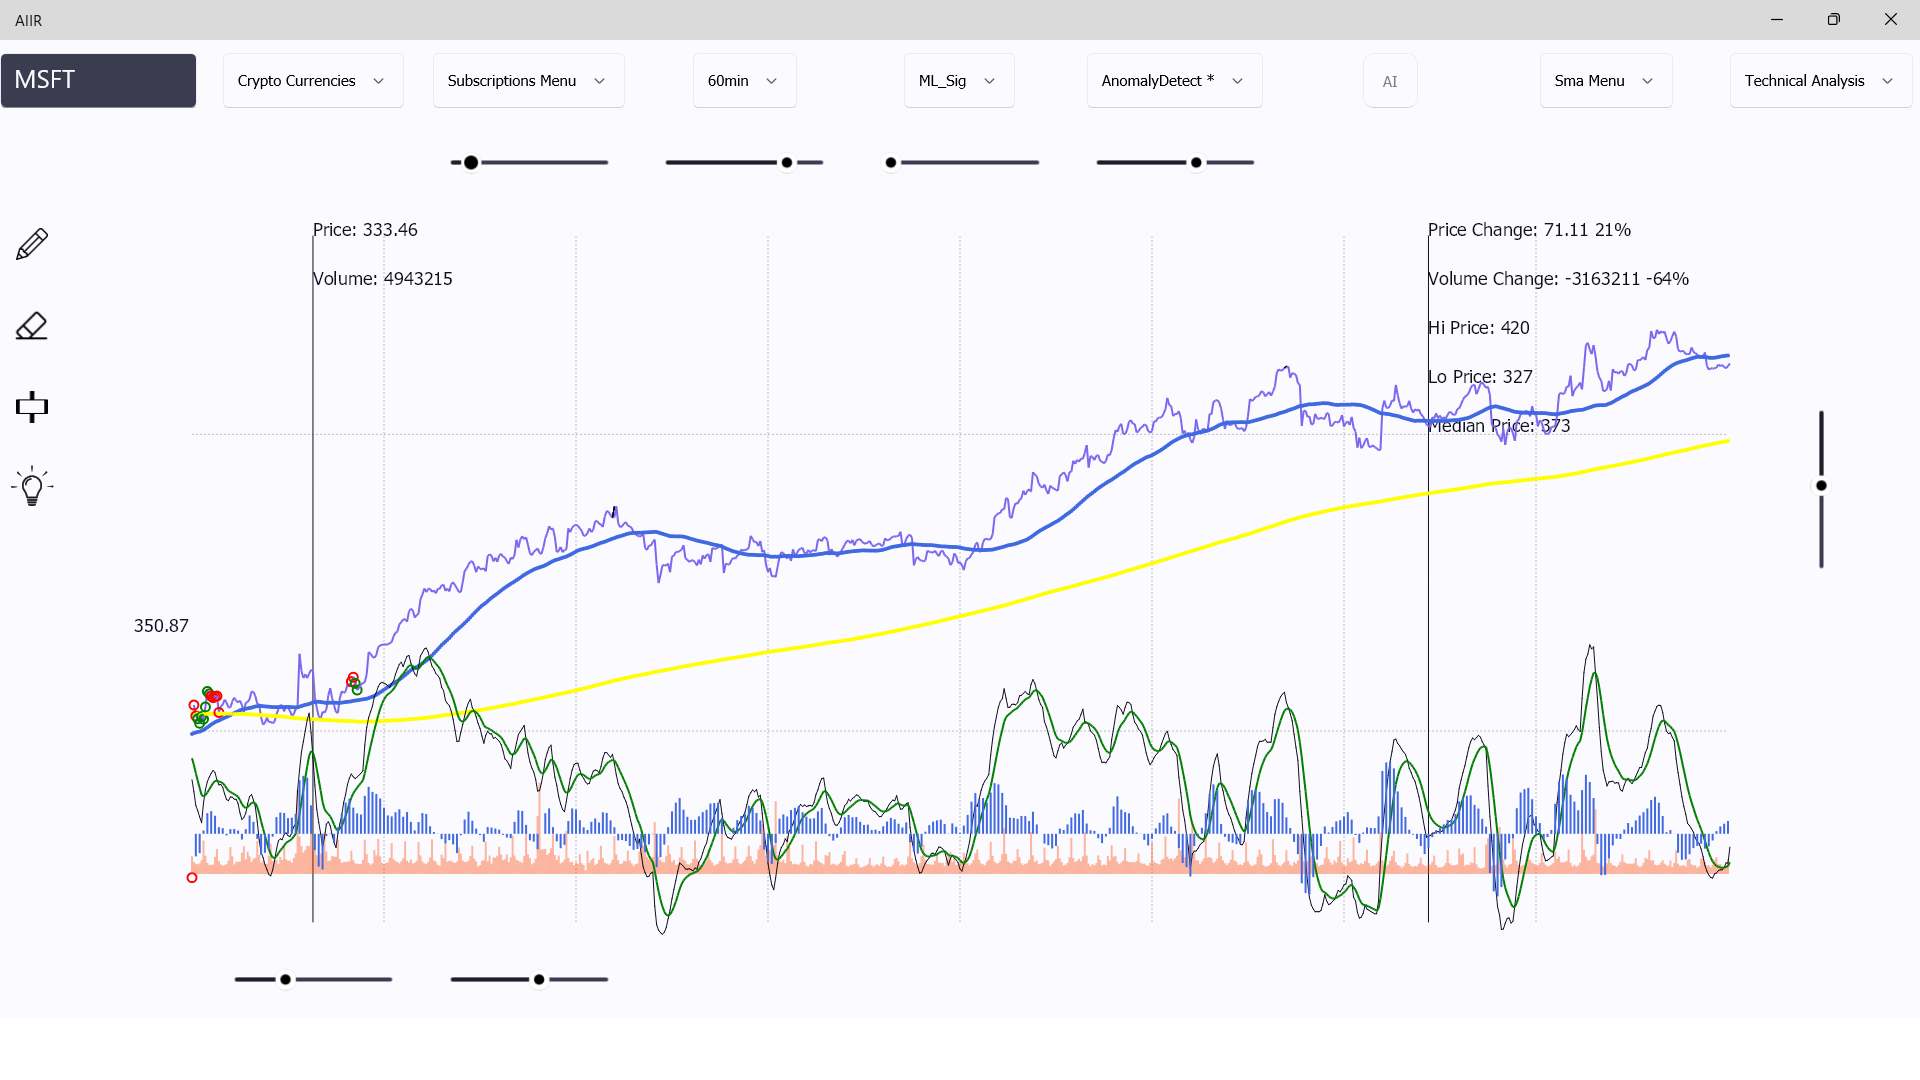The height and width of the screenshot is (1080, 1920).
Task: Open the ML_Sig dropdown menu
Action: (959, 81)
